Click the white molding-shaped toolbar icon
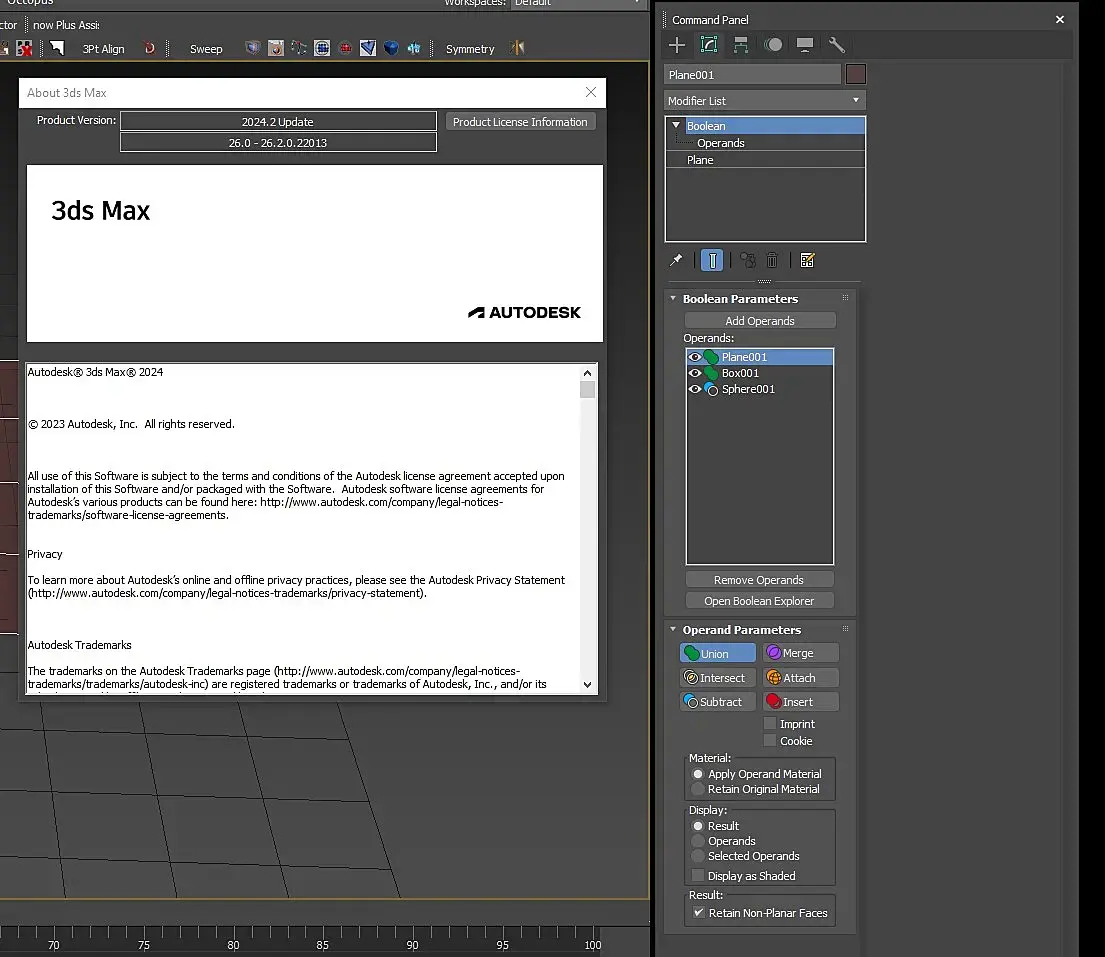 click(57, 48)
